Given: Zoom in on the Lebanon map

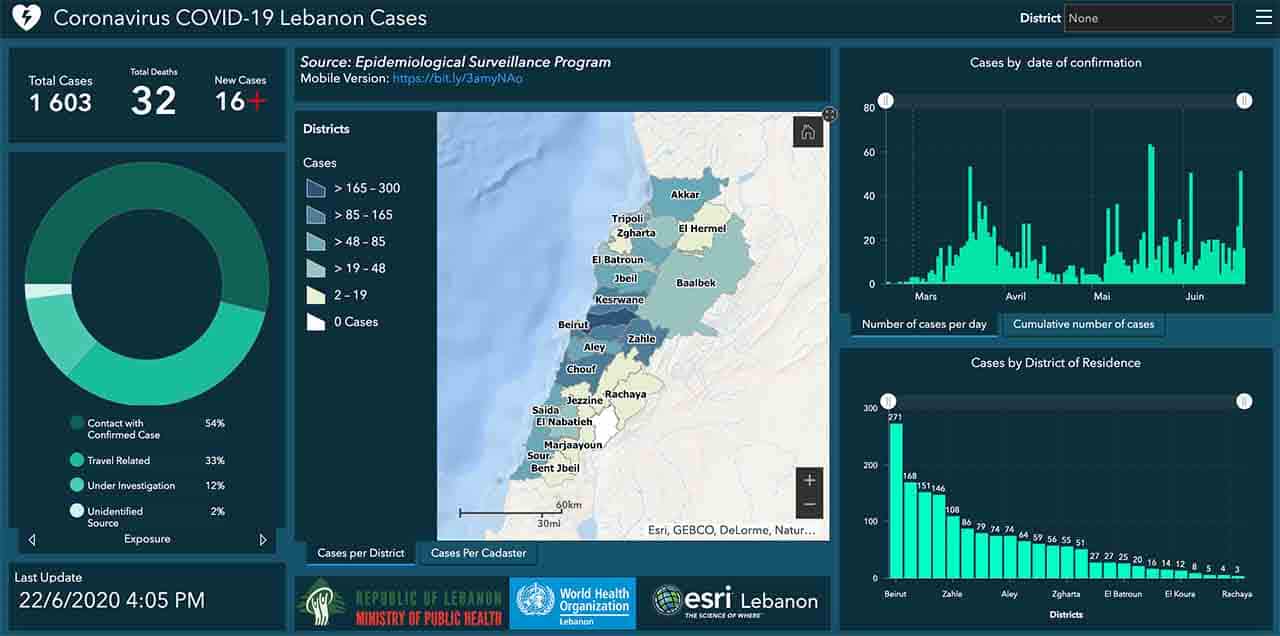Looking at the screenshot, I should [809, 480].
